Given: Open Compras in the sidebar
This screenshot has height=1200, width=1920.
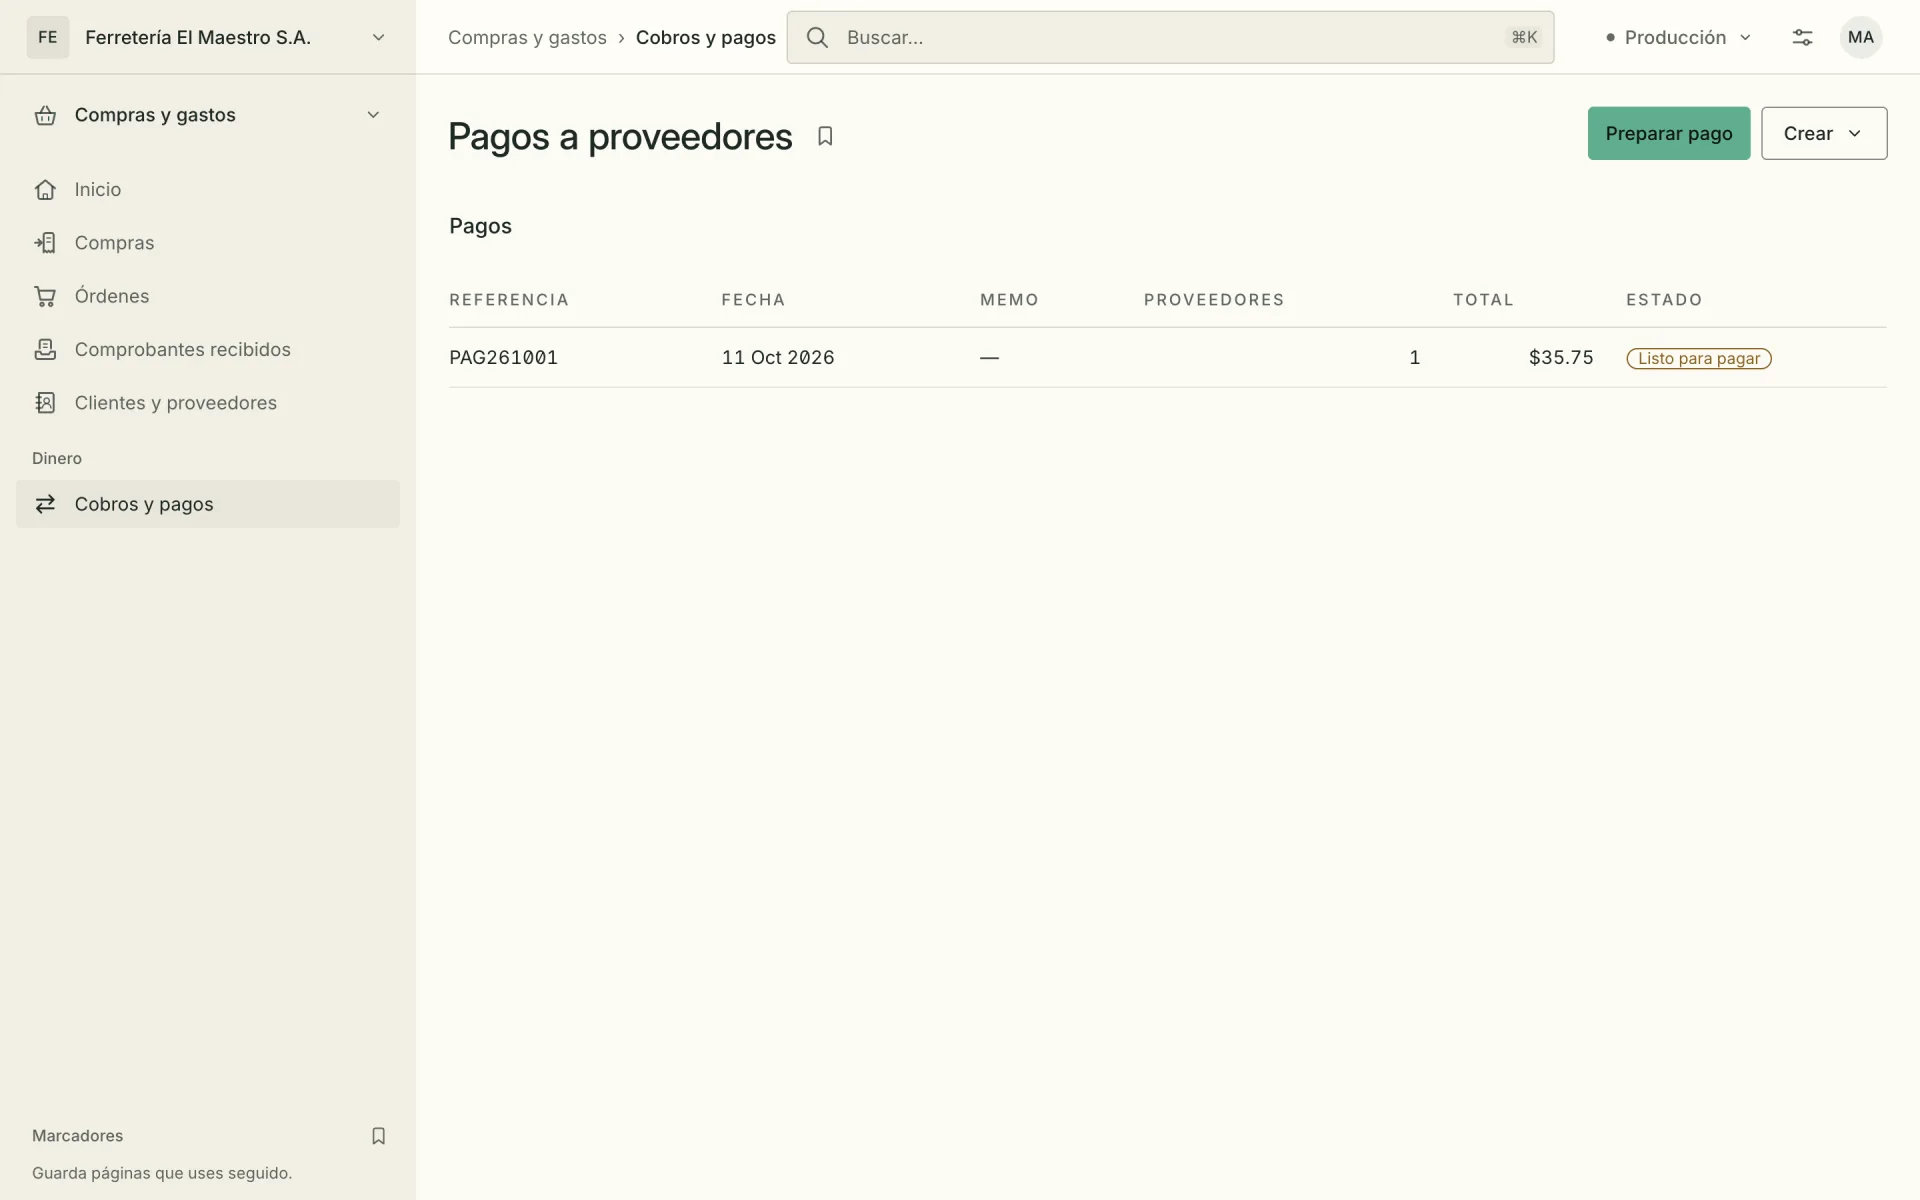Looking at the screenshot, I should click(208, 243).
